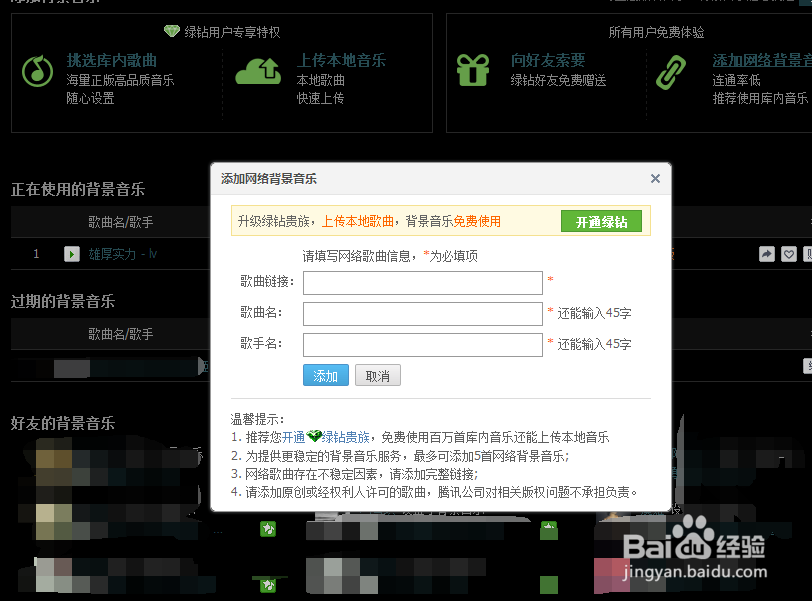Click the green gift box icon
The height and width of the screenshot is (601, 812).
473,70
